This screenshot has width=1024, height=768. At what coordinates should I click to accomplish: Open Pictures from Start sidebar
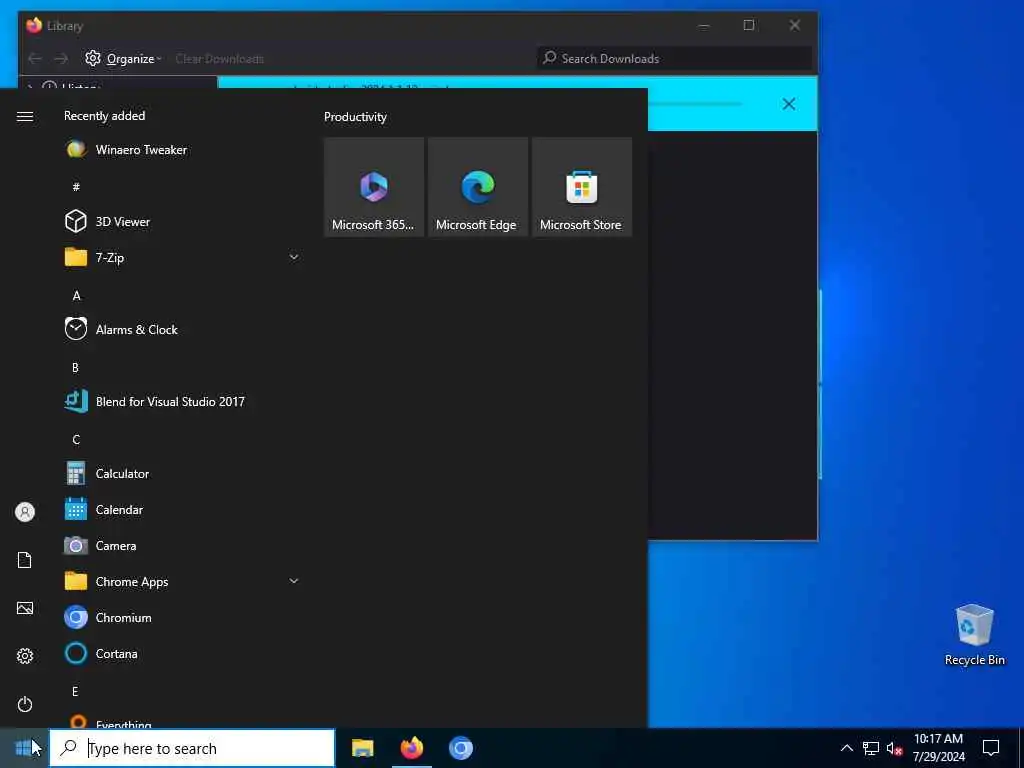coord(25,608)
